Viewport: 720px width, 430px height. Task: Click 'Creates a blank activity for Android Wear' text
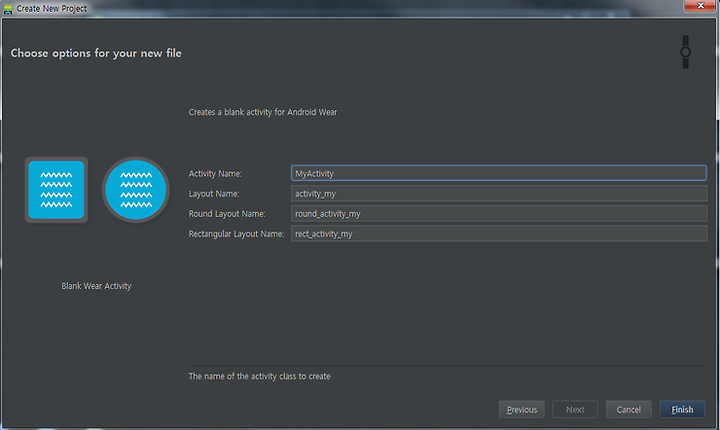(x=263, y=112)
